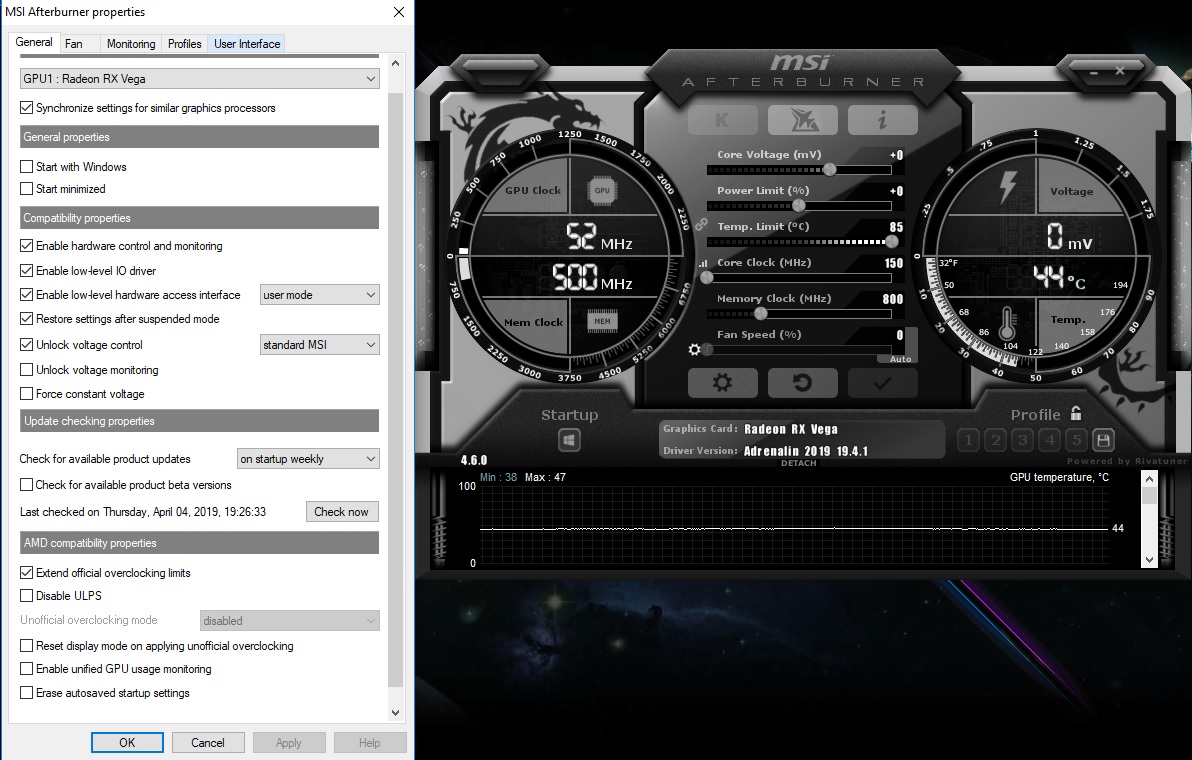Minimize the Afterburner skin window
1192x760 pixels.
1094,72
